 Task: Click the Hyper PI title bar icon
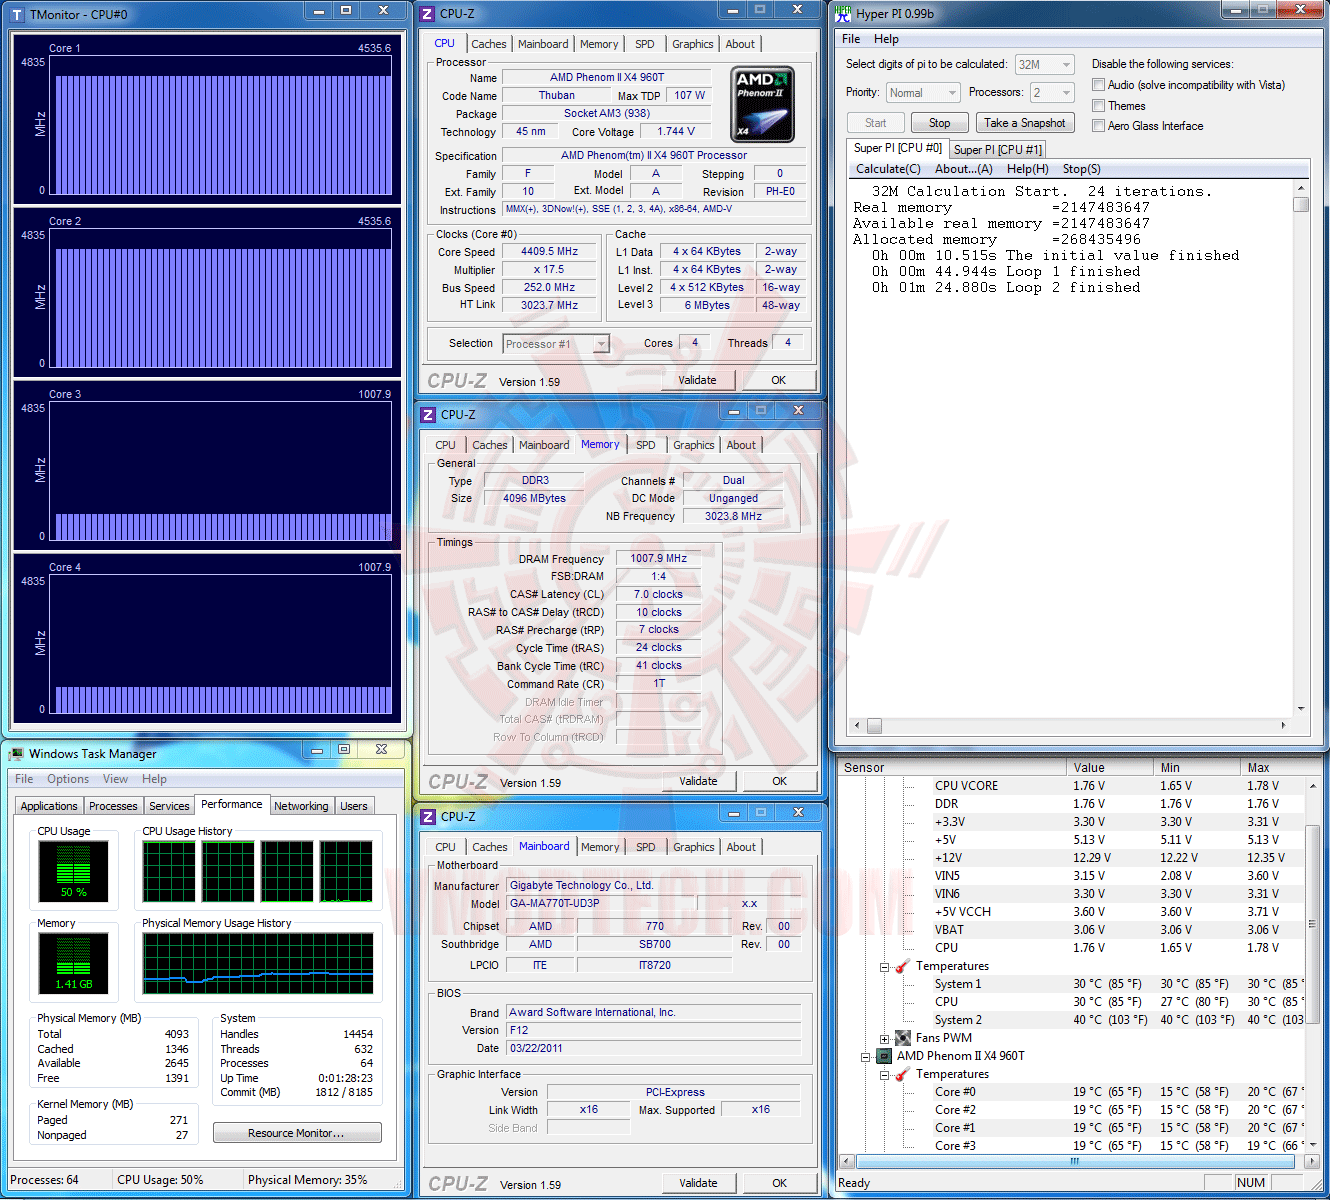(843, 13)
